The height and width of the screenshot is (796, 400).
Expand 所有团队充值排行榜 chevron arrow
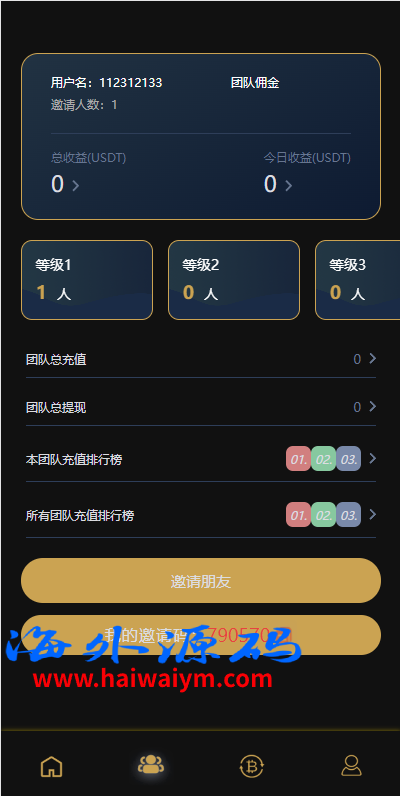(x=373, y=515)
